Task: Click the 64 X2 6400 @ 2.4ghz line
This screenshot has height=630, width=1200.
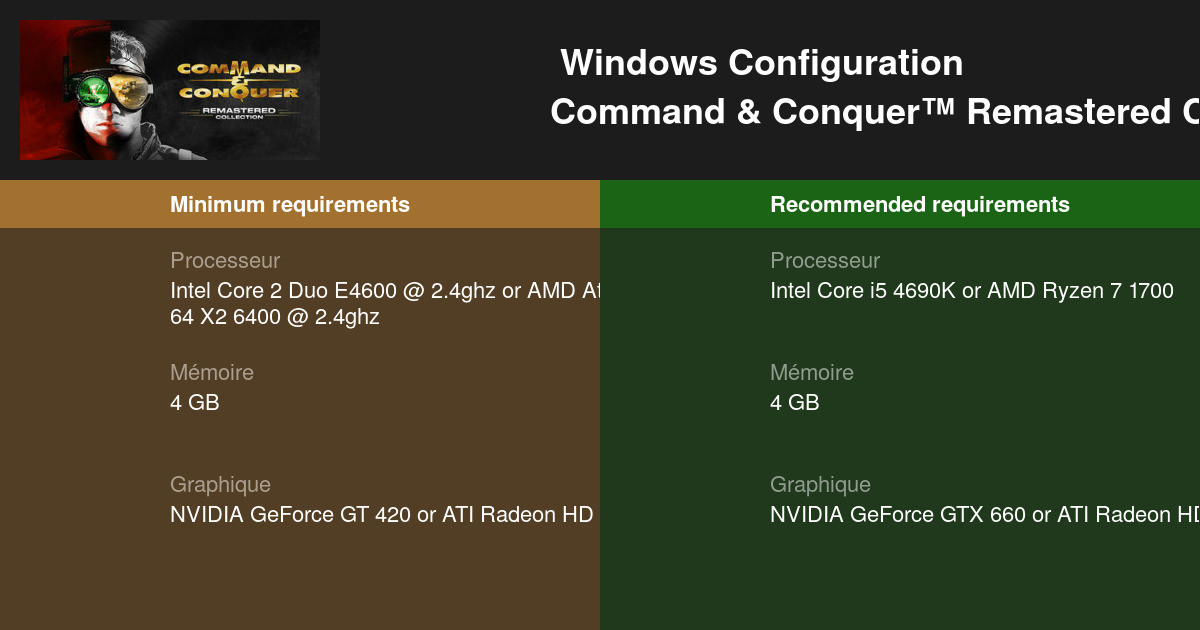Action: [x=275, y=317]
